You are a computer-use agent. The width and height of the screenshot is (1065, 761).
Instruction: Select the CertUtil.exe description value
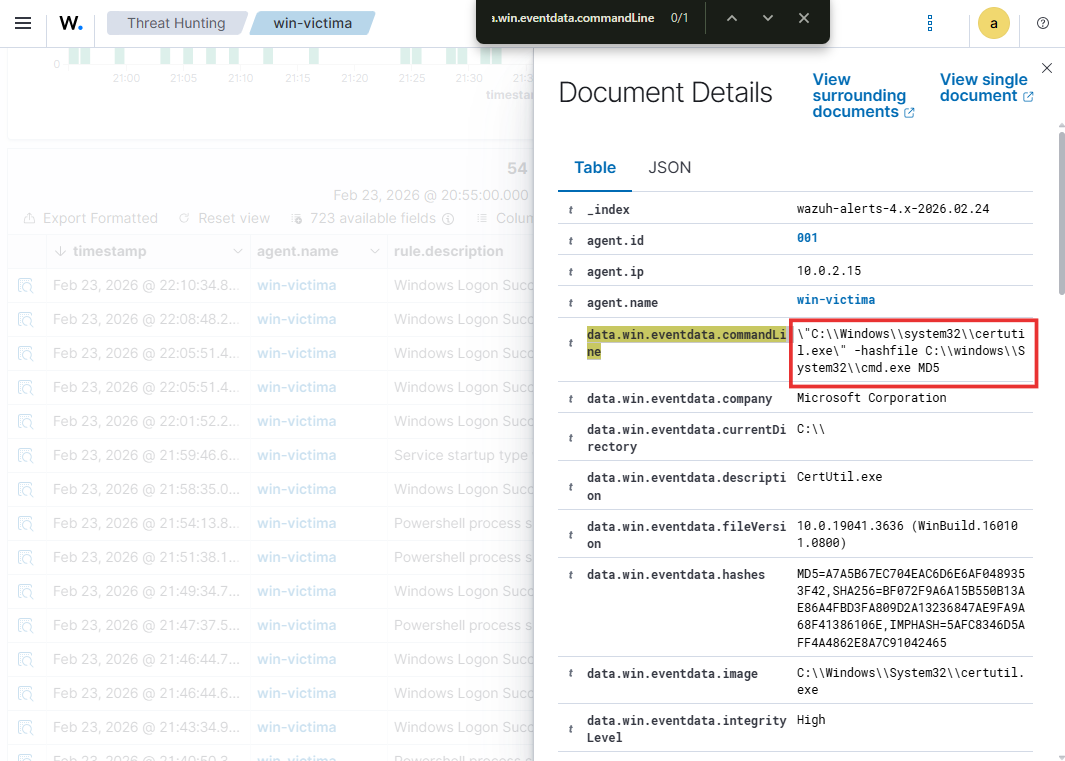point(840,477)
